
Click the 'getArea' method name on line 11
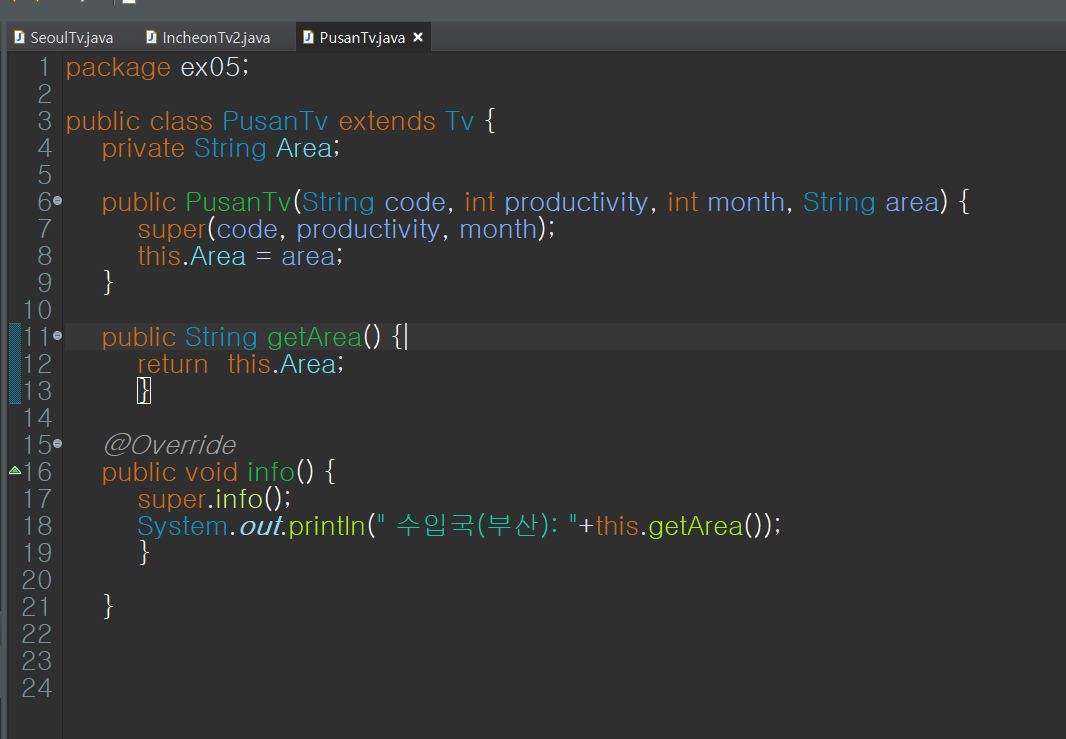click(x=315, y=337)
